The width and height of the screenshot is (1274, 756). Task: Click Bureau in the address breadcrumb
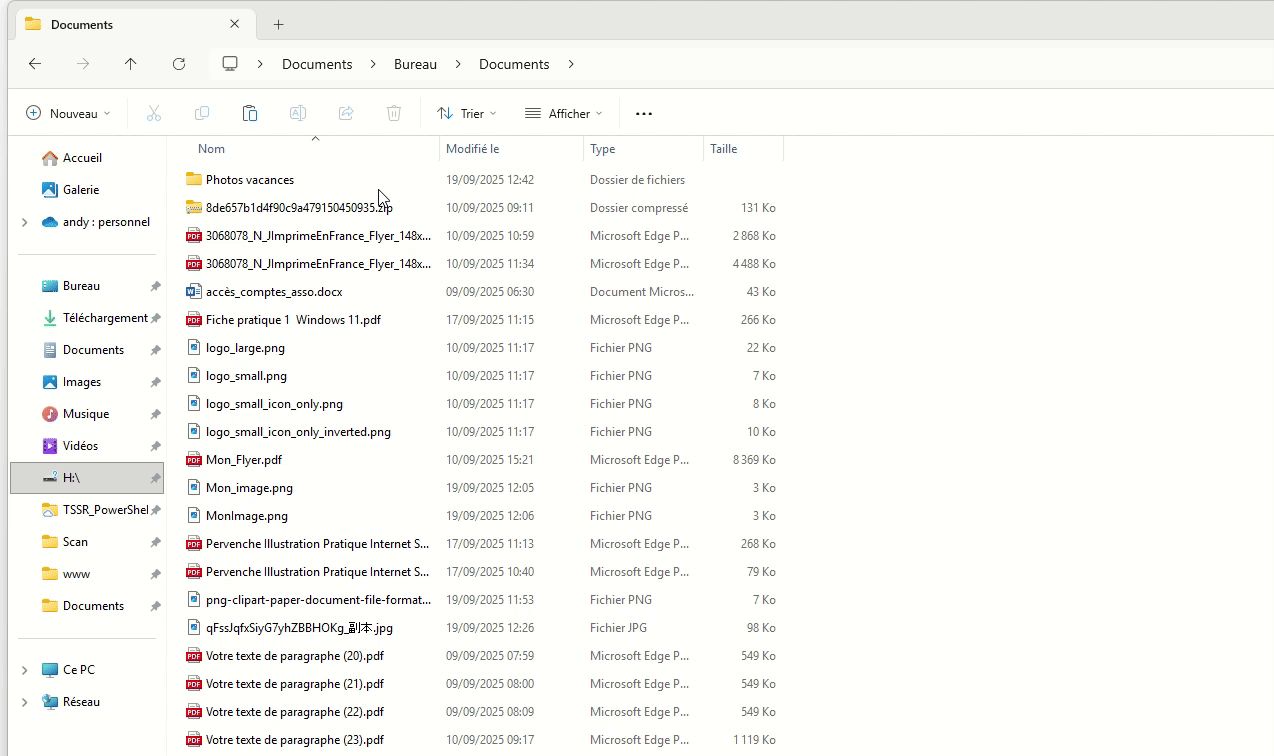pos(415,64)
